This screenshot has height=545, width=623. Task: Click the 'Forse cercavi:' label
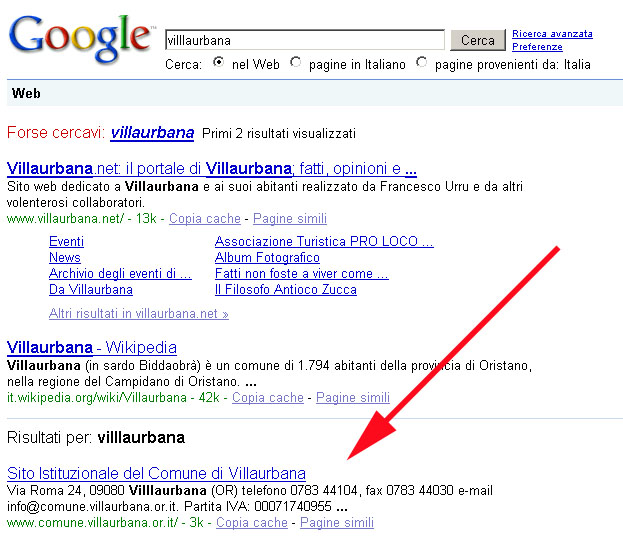point(56,133)
